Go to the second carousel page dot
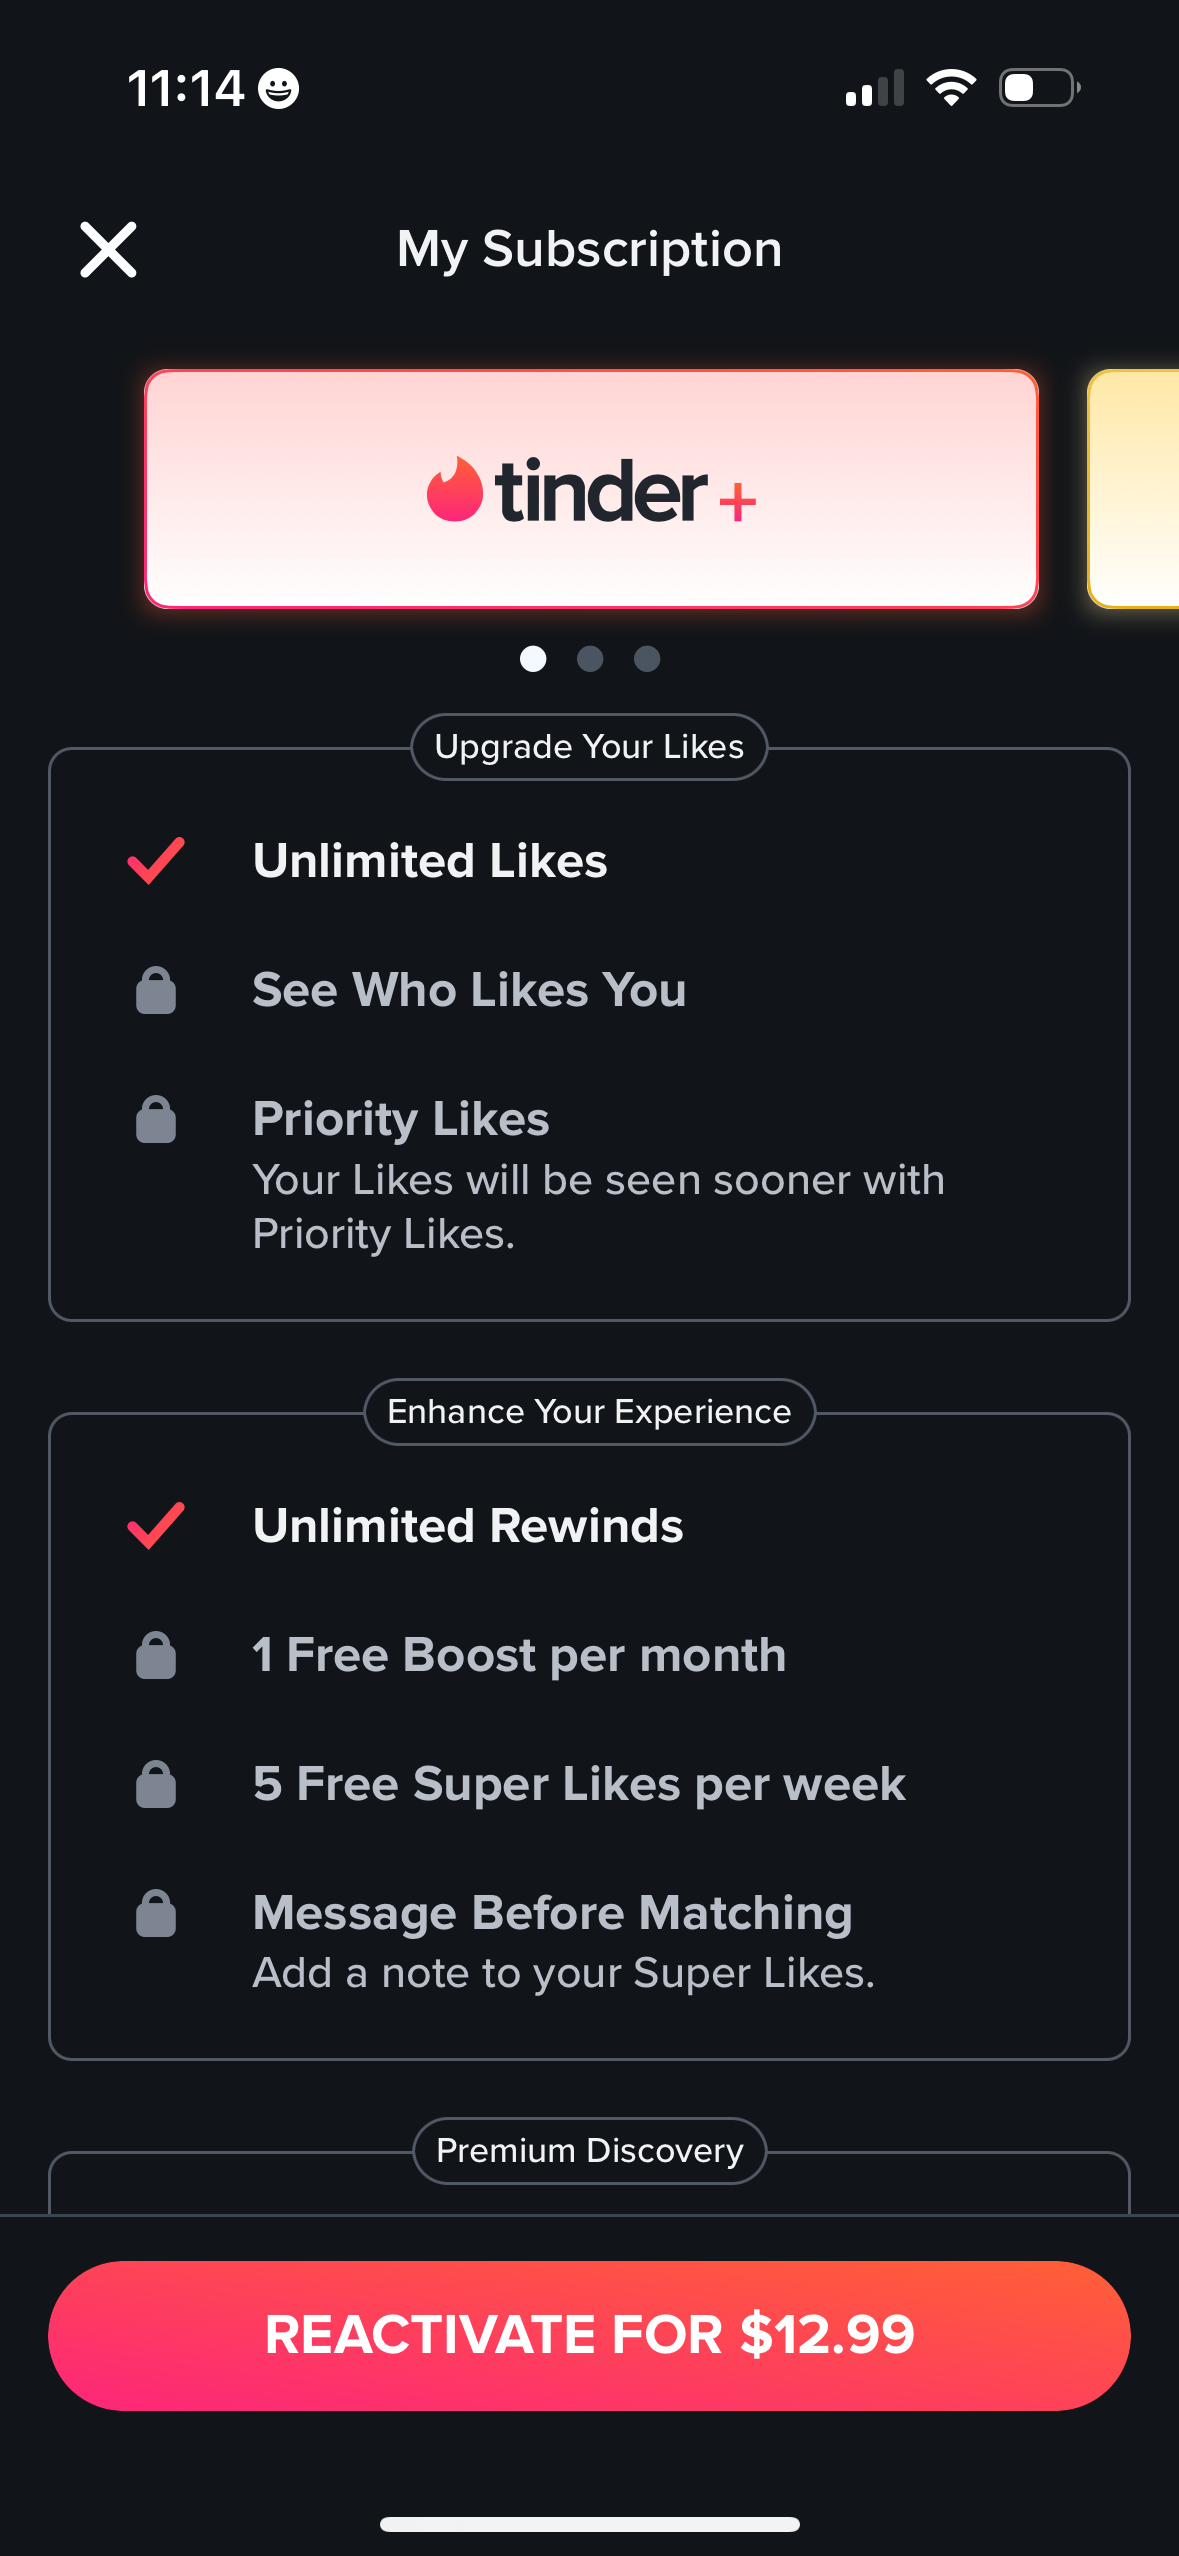Screen dimensions: 1179x2556 [x=590, y=659]
